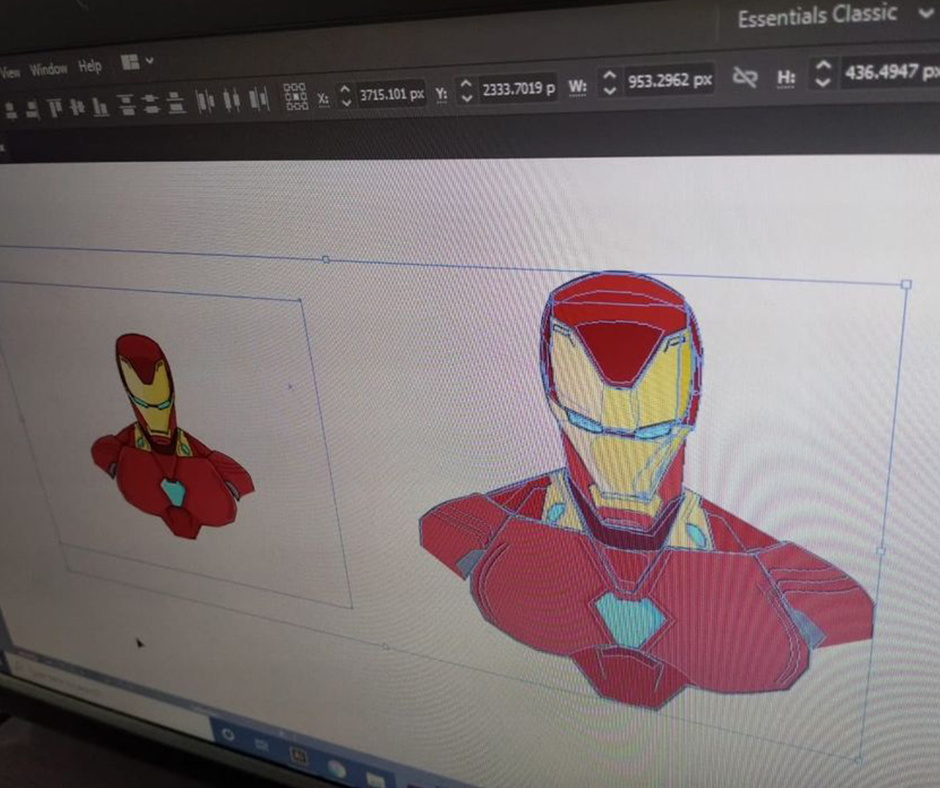Click Vertical Align Center icon
Image resolution: width=940 pixels, height=788 pixels.
77,107
